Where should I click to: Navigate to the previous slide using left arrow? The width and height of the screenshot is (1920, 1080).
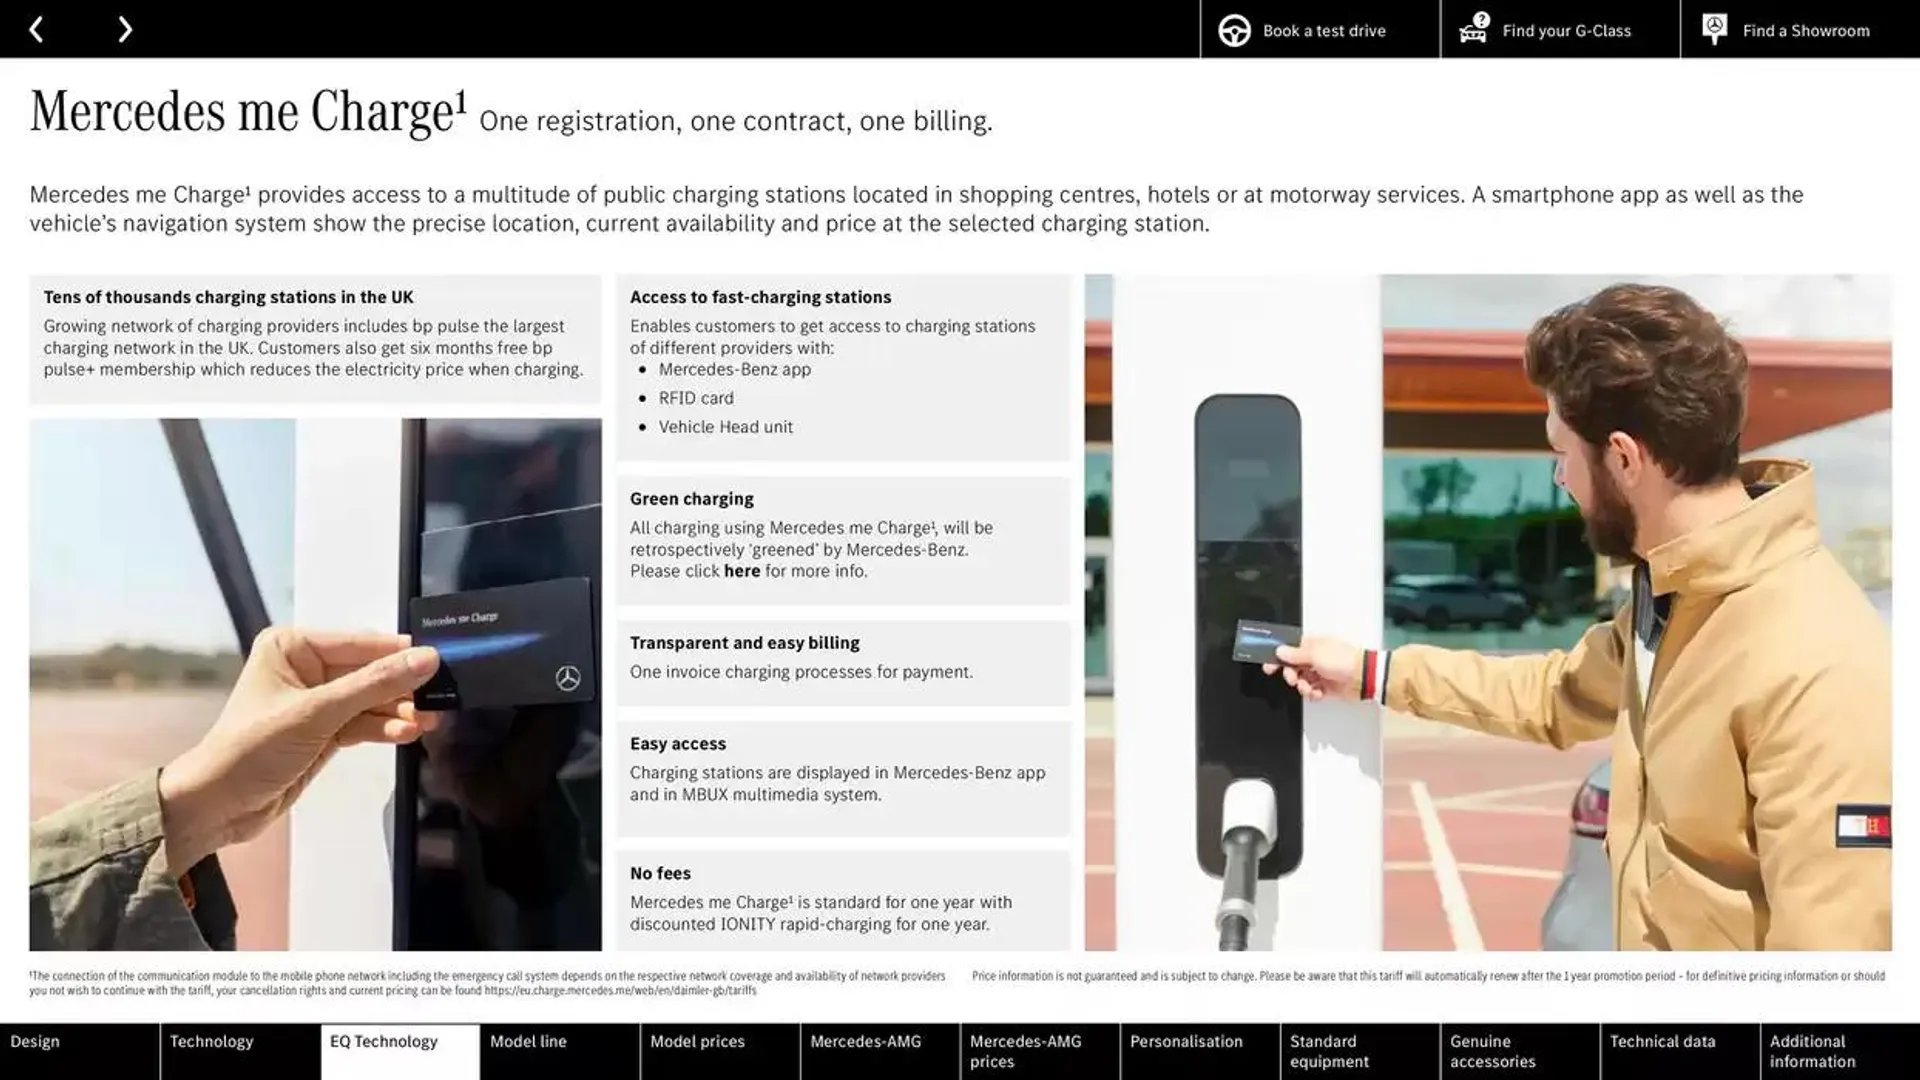click(36, 28)
